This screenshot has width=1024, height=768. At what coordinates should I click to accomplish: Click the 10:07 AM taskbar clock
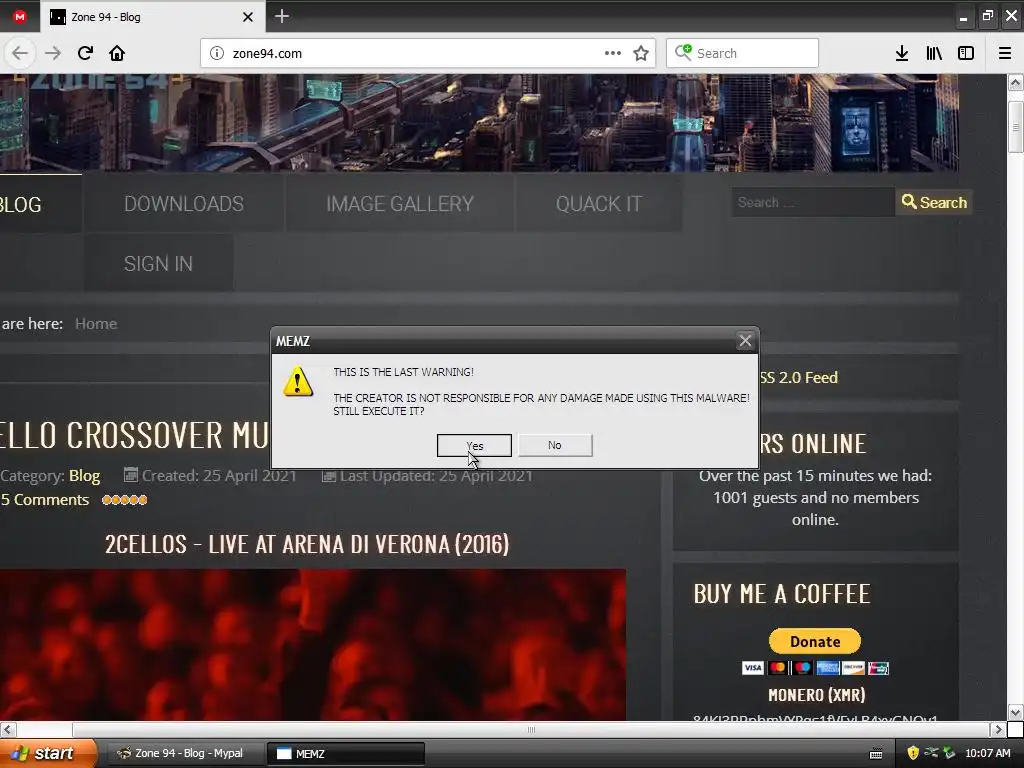pos(987,753)
